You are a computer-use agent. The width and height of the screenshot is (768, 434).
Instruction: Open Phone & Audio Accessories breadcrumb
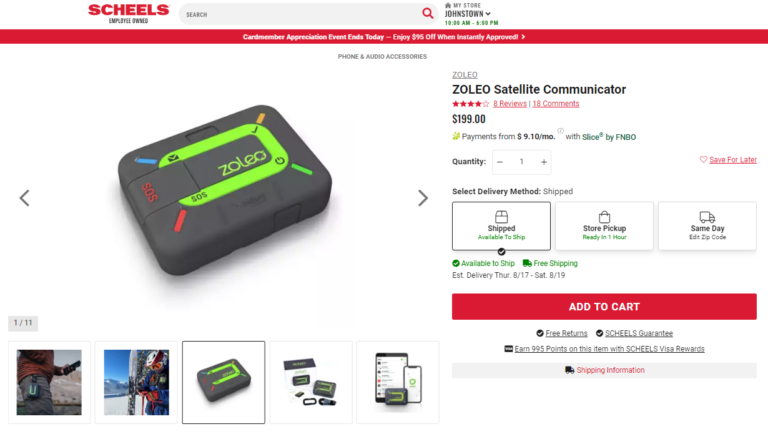coord(382,57)
